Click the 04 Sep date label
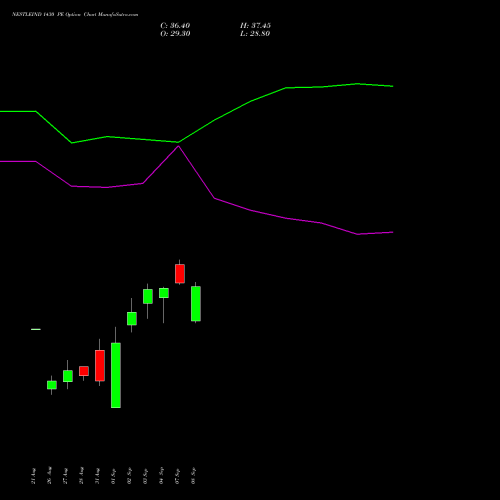This screenshot has height=500, width=500. tap(161, 476)
